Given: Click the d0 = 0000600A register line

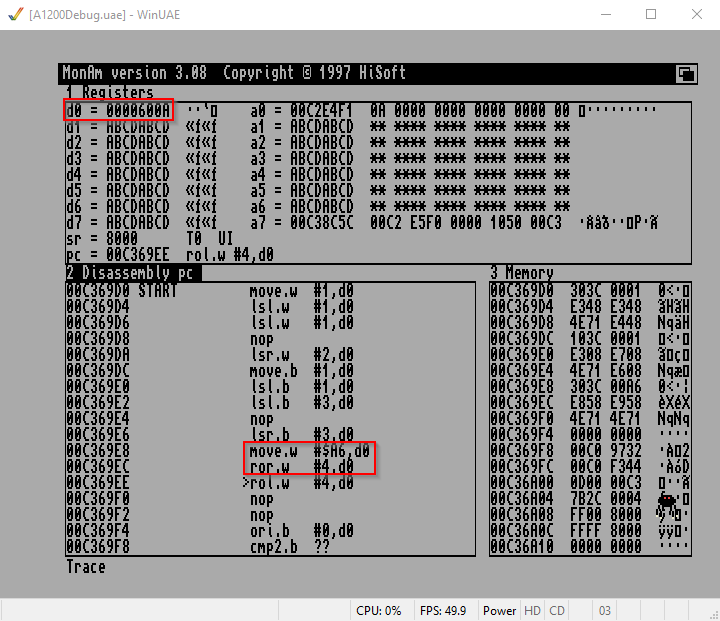Looking at the screenshot, I should pyautogui.click(x=118, y=110).
